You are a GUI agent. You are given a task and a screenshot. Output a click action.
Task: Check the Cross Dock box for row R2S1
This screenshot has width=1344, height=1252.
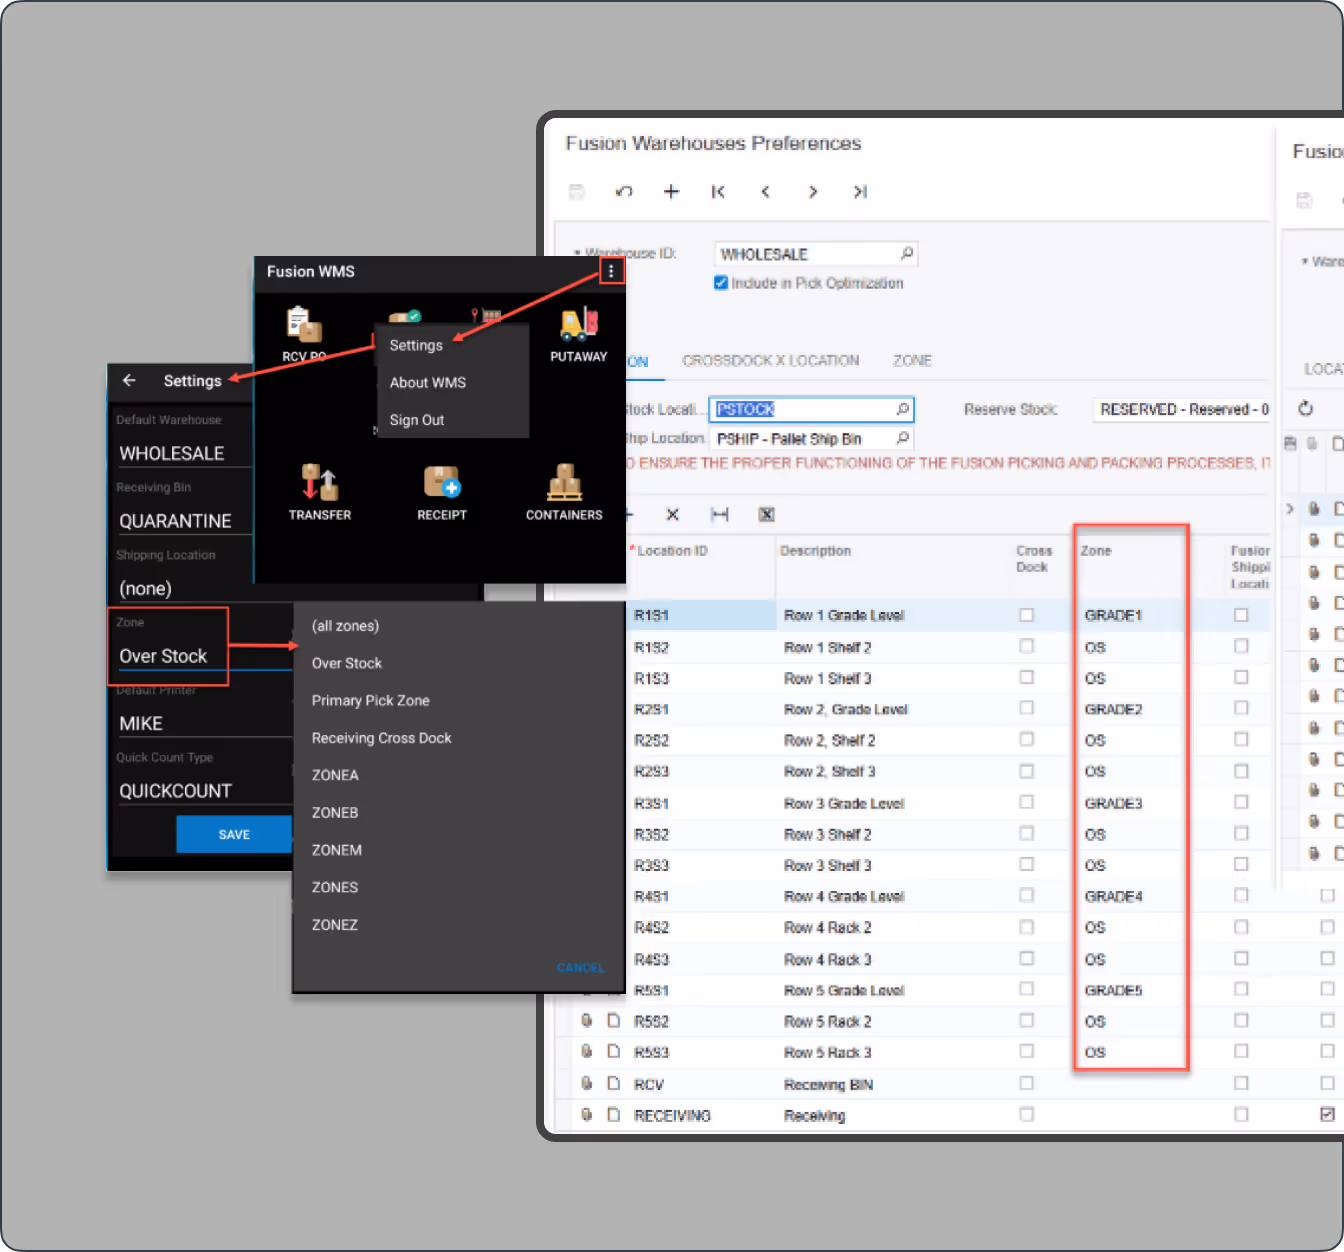1026,708
